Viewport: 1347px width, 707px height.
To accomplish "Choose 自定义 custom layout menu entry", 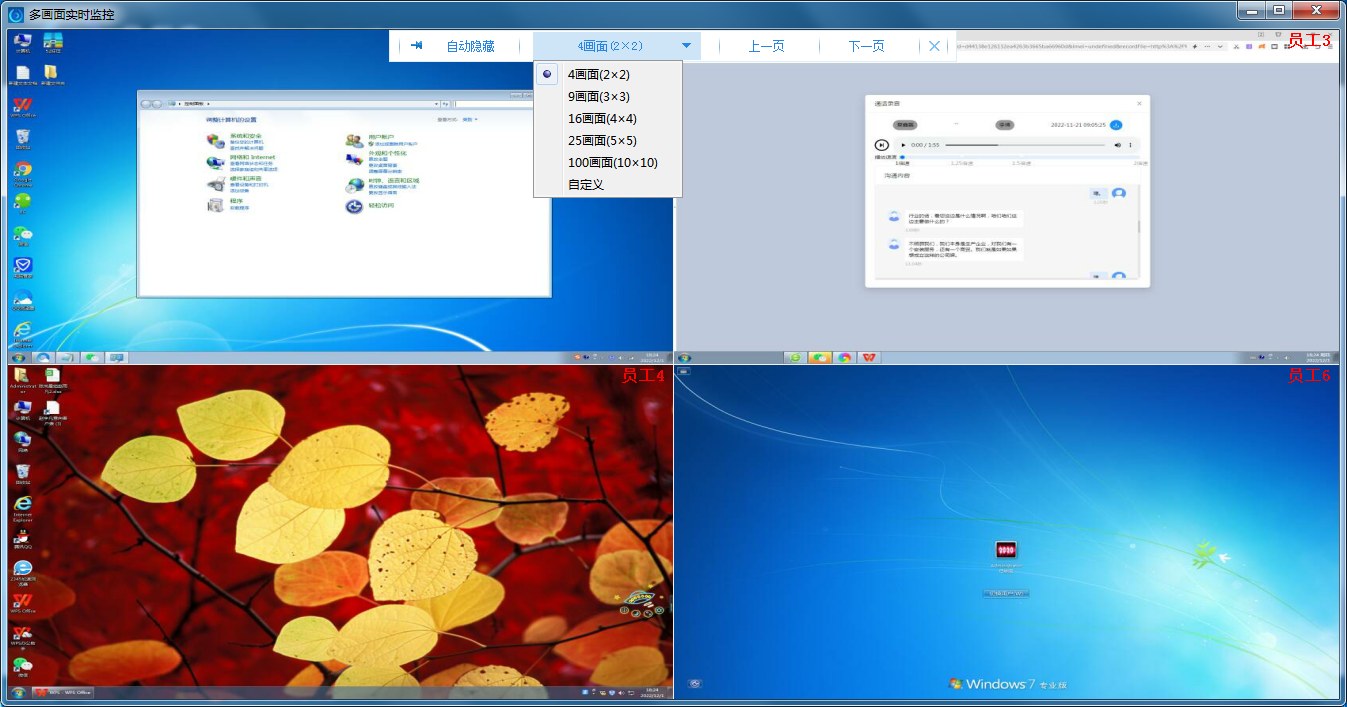I will 586,184.
